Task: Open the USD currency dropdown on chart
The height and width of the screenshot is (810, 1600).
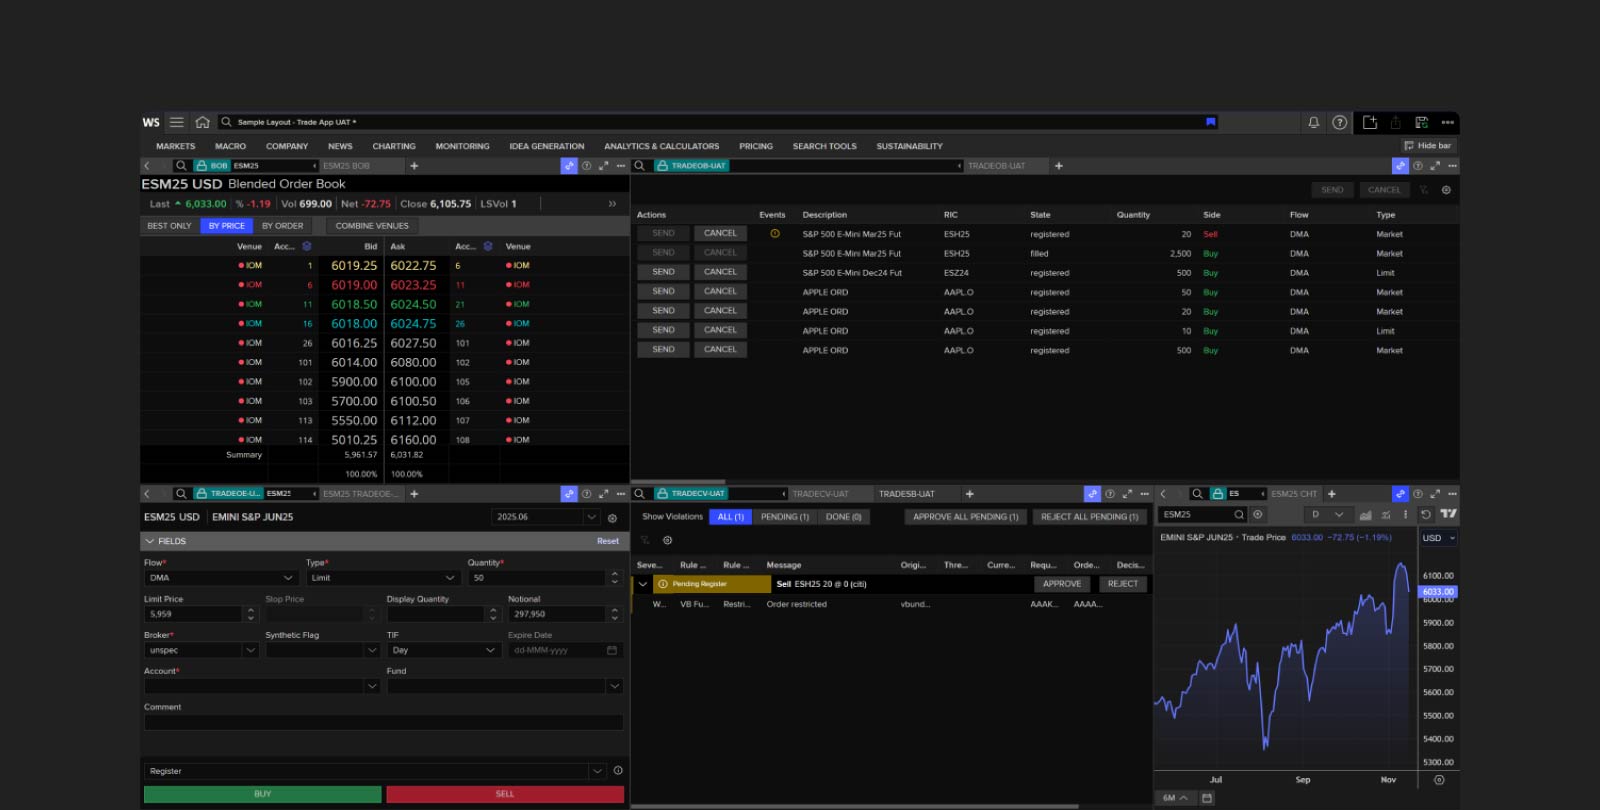Action: click(1439, 538)
